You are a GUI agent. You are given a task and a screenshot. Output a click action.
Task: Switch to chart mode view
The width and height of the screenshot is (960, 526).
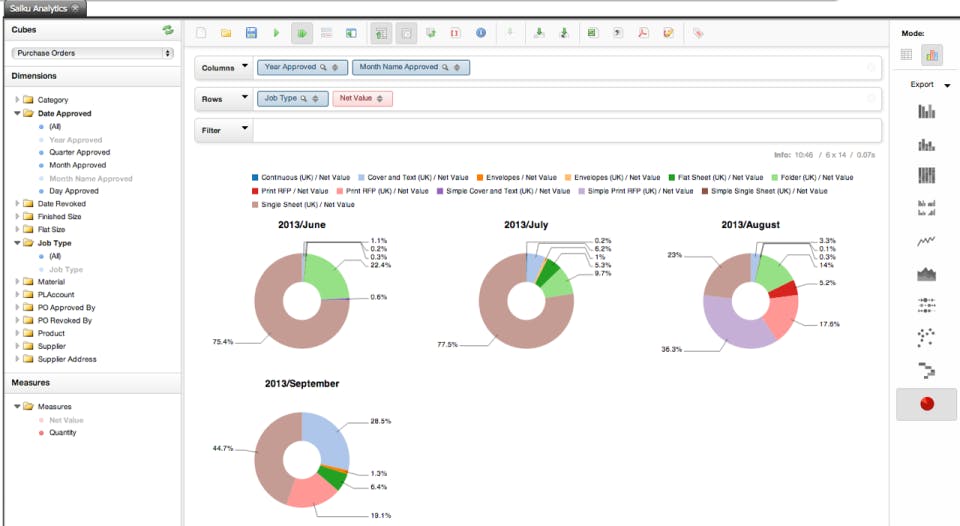pyautogui.click(x=931, y=55)
